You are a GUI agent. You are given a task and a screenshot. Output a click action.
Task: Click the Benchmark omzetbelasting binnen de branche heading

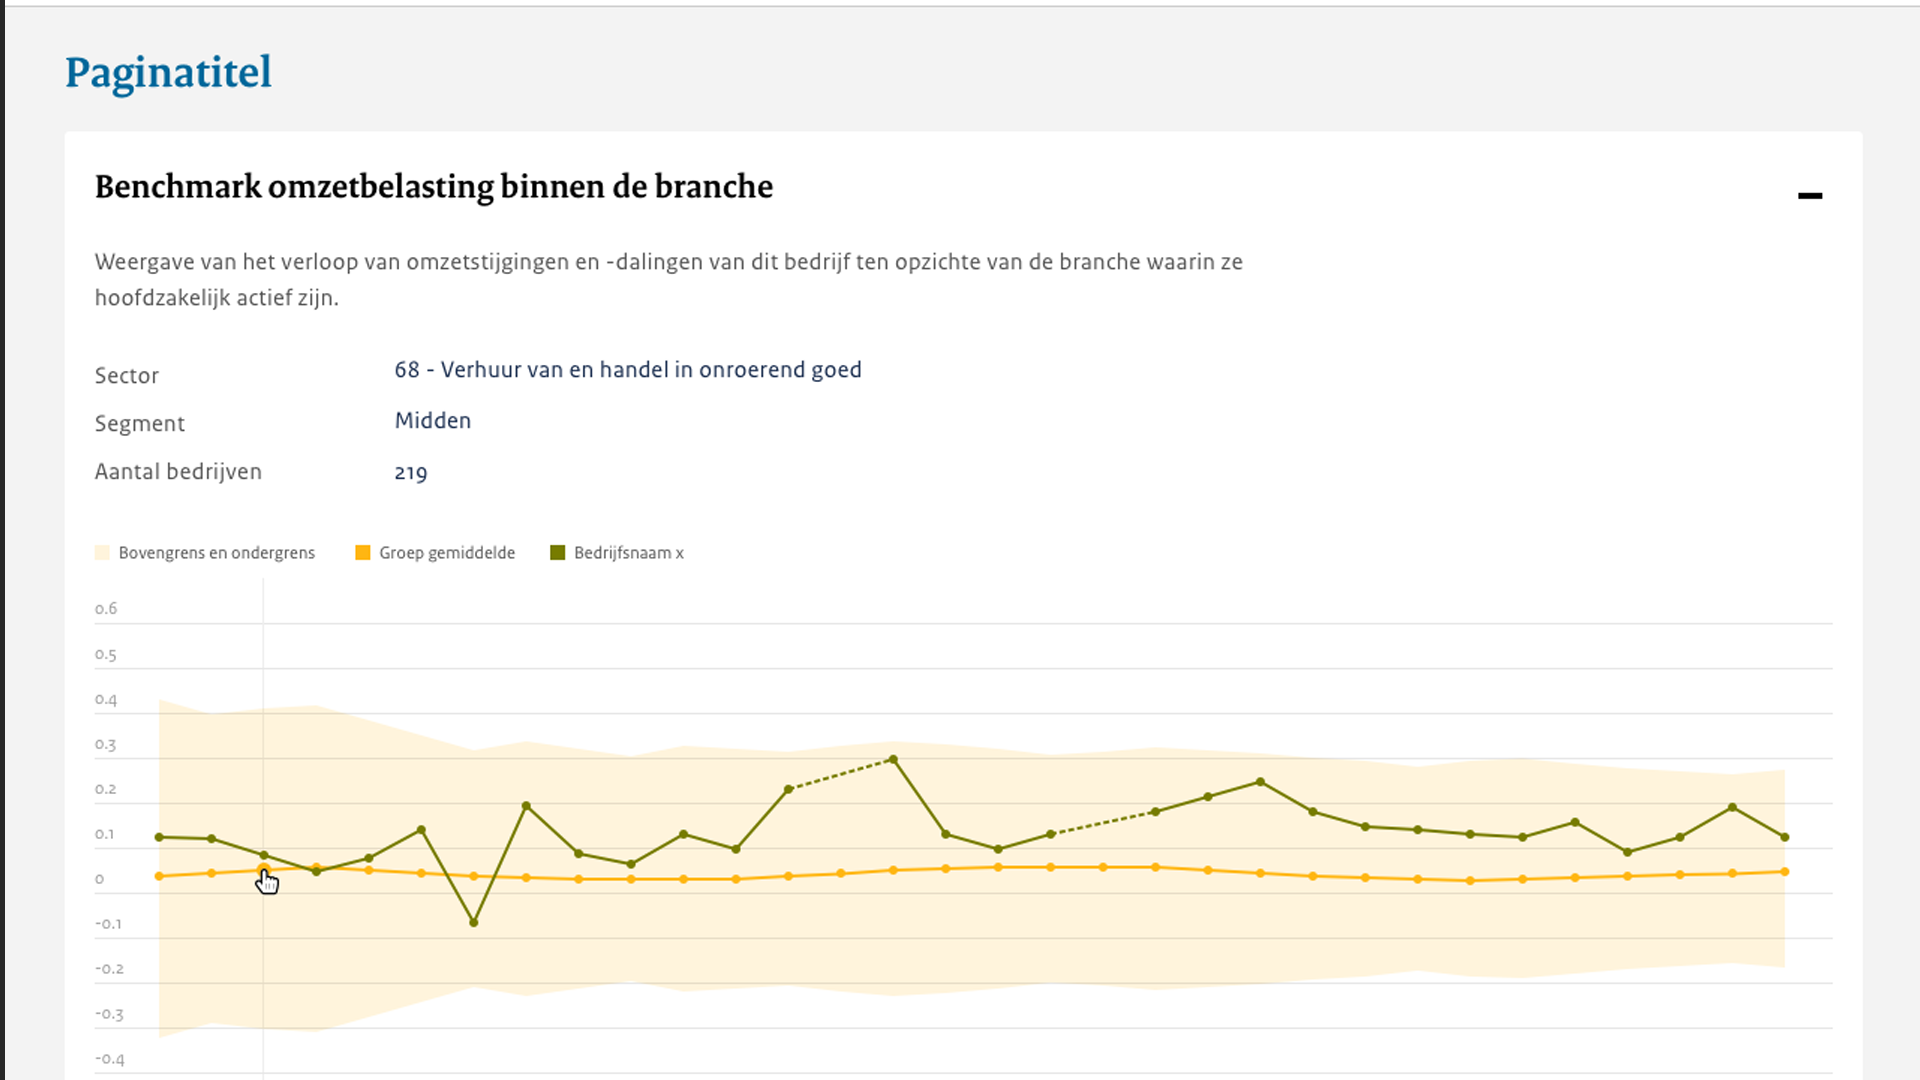coord(433,187)
